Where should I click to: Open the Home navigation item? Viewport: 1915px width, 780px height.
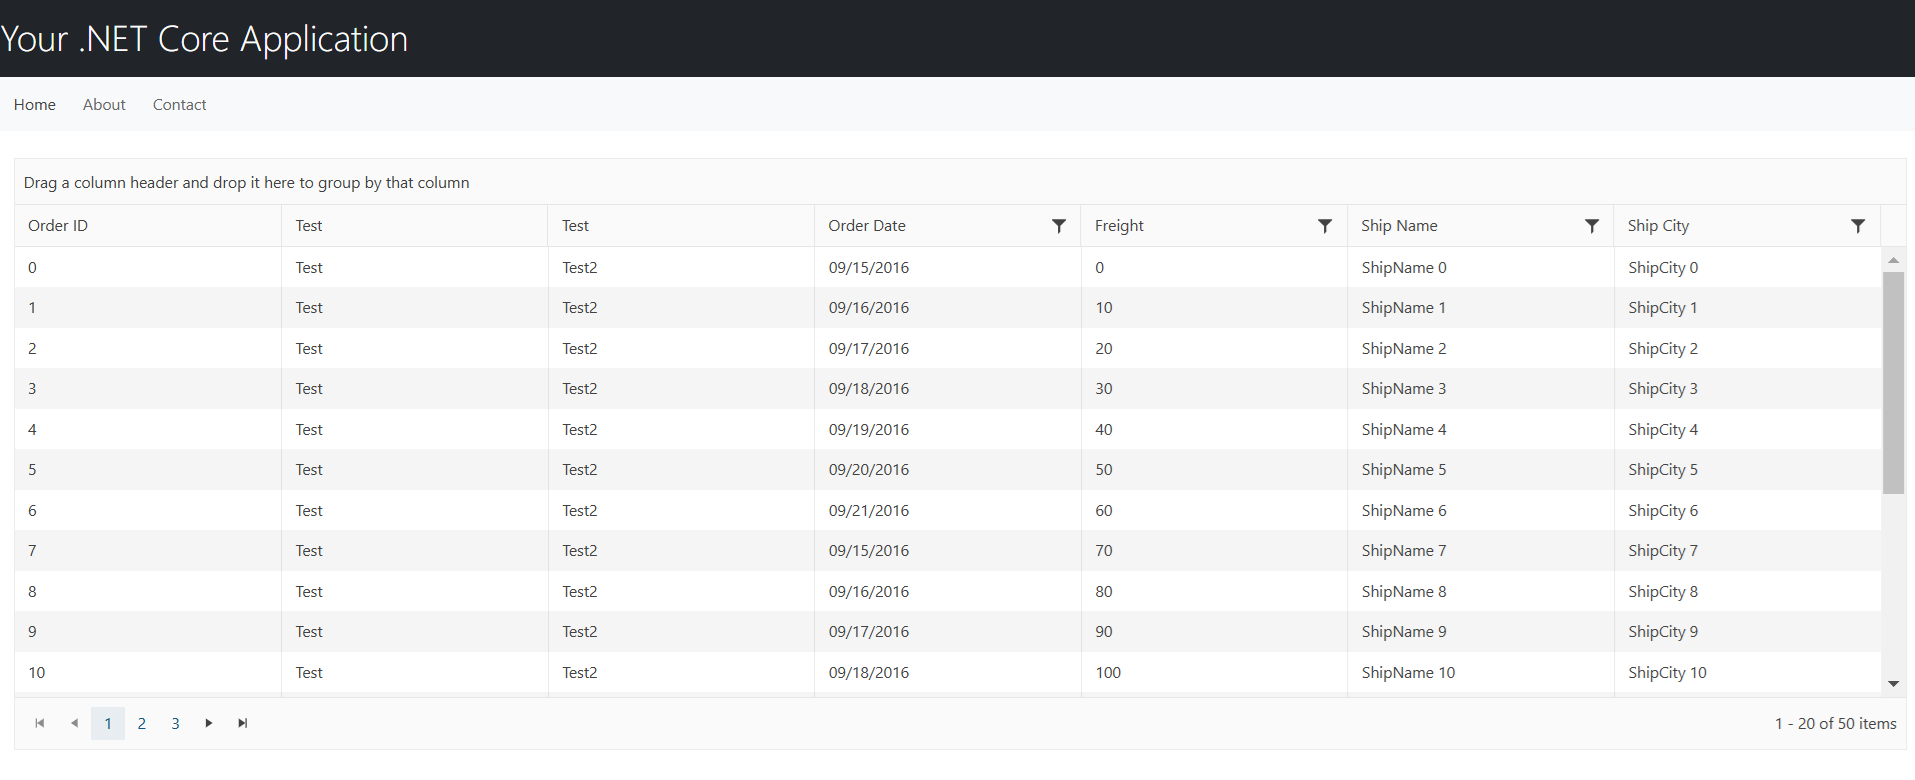pyautogui.click(x=35, y=104)
